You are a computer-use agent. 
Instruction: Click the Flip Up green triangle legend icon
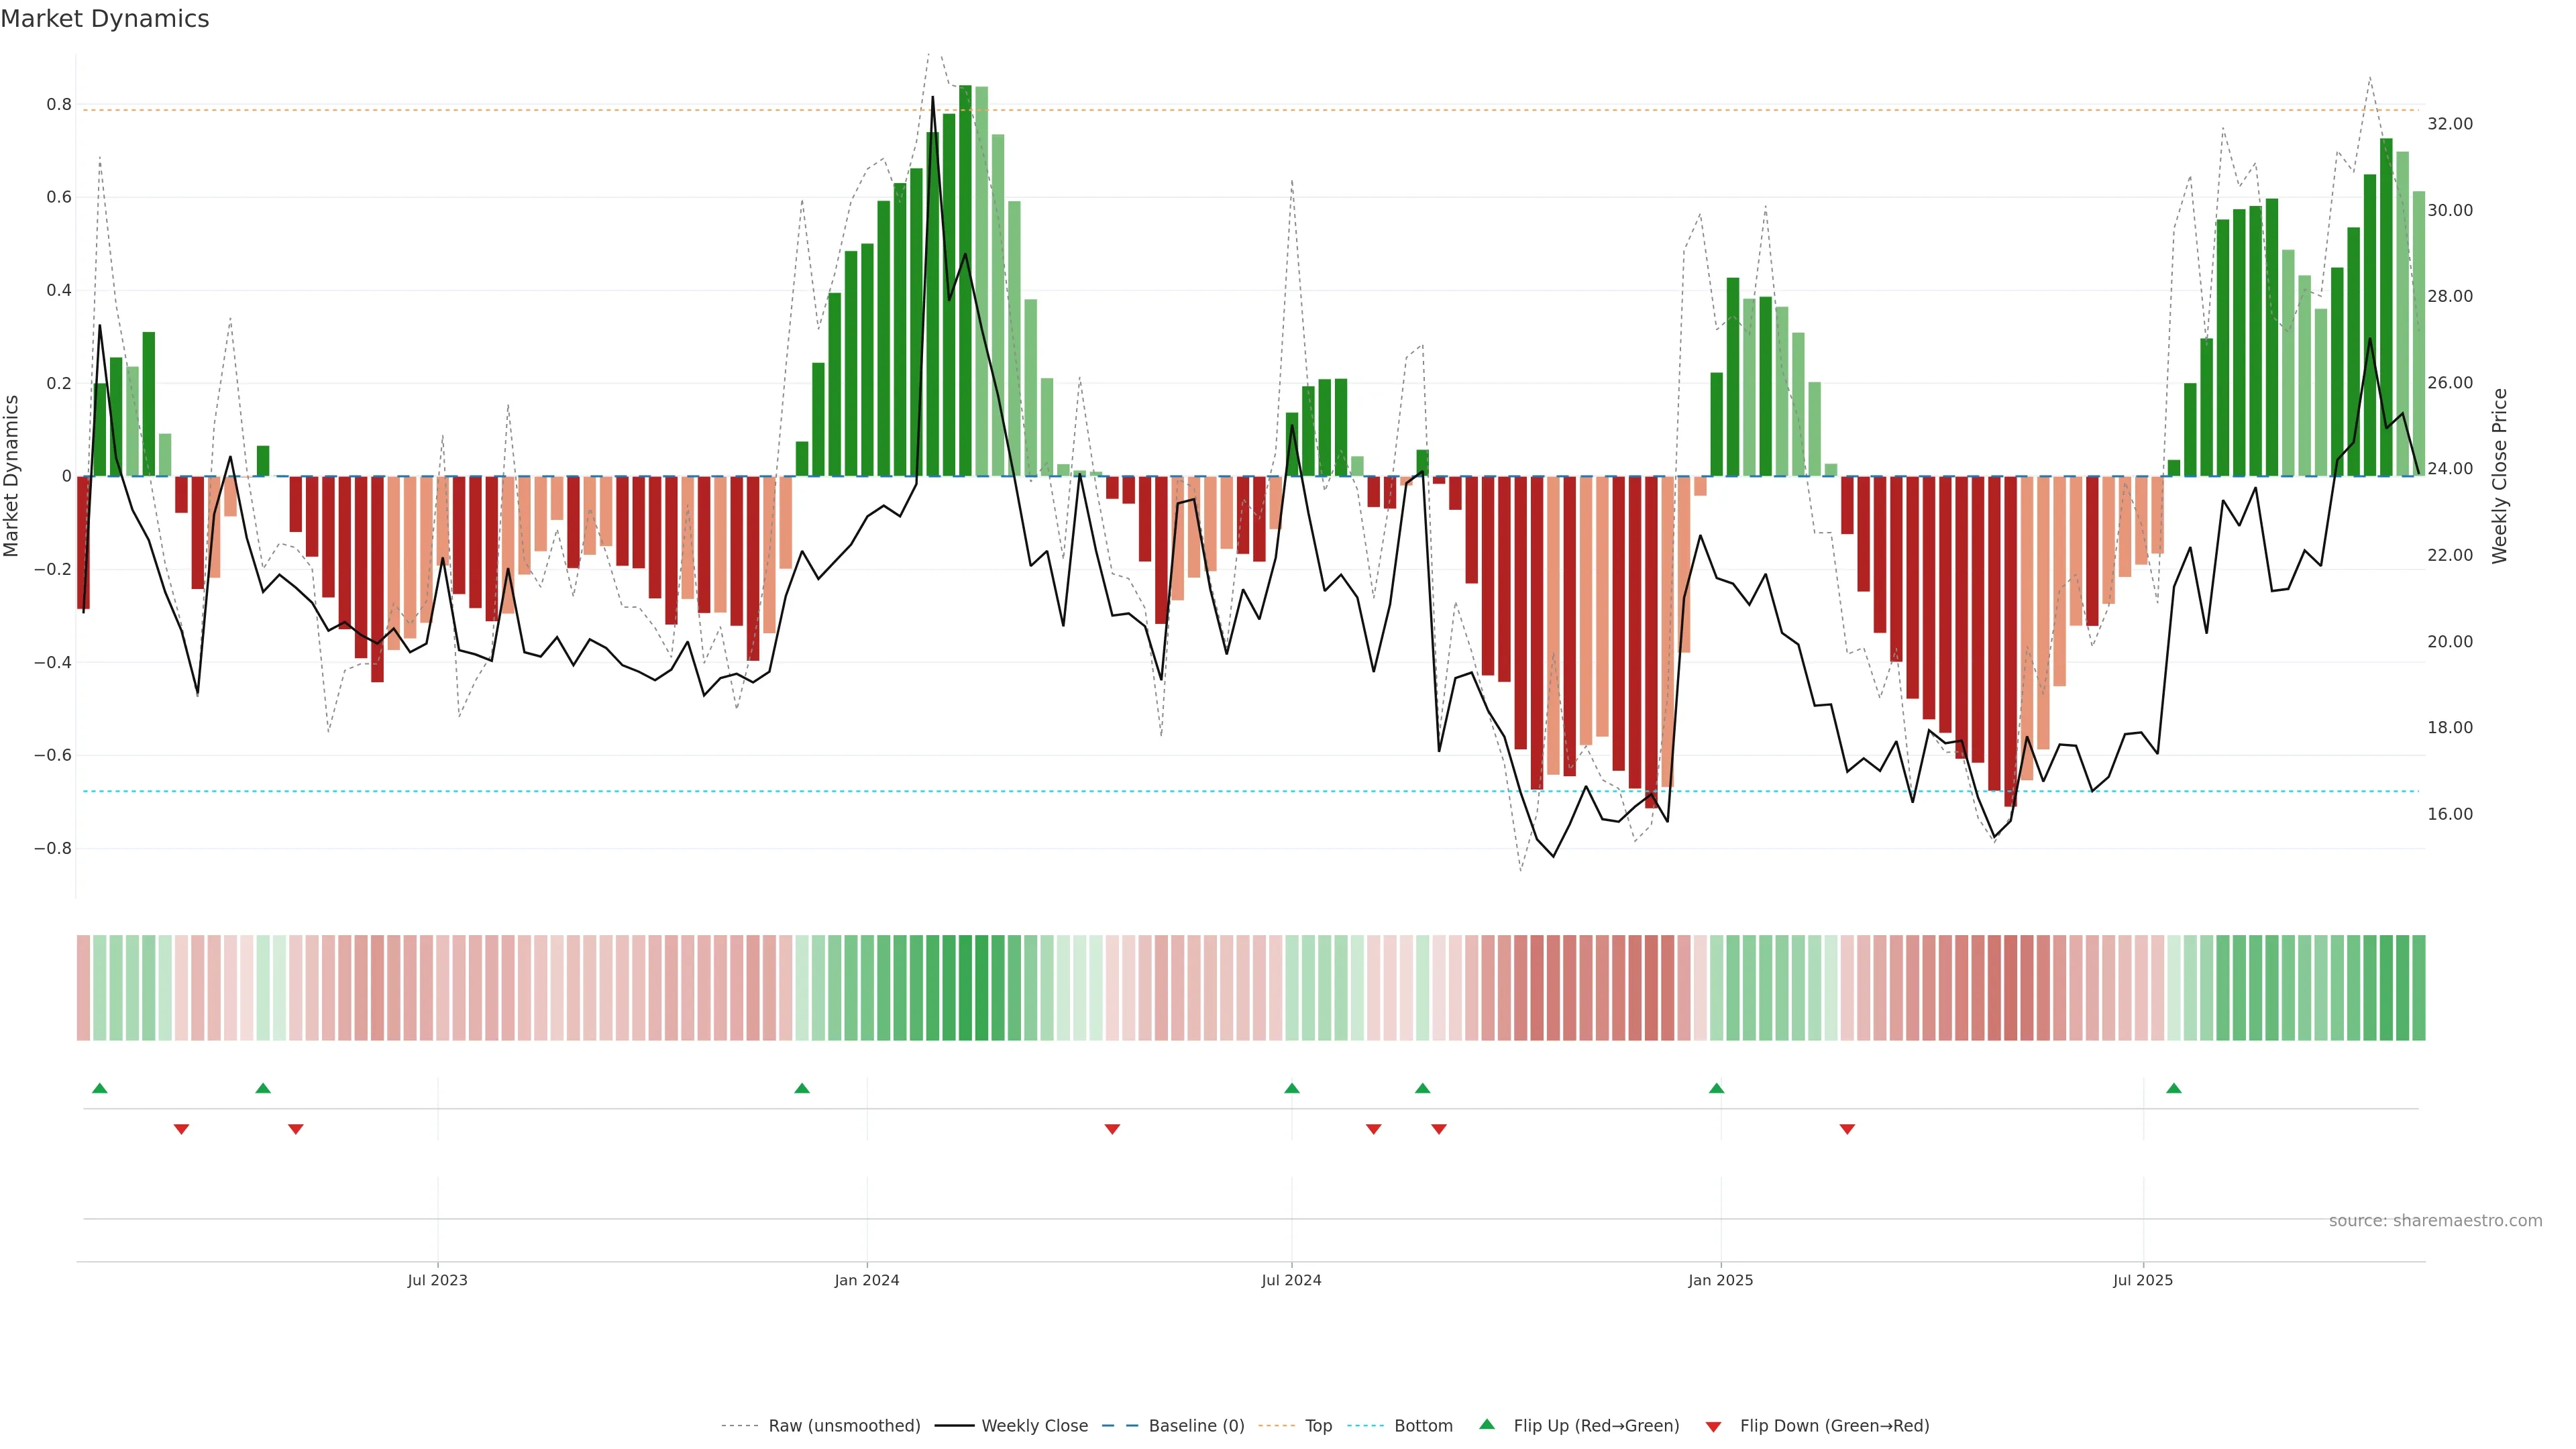(1486, 1424)
